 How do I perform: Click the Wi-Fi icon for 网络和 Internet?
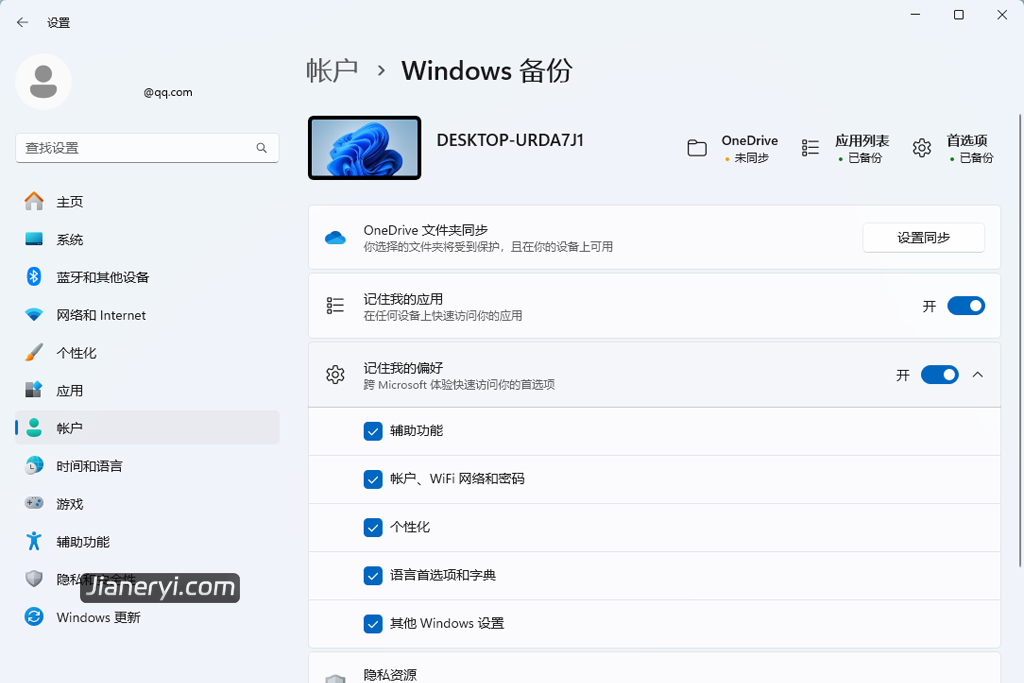pyautogui.click(x=34, y=315)
